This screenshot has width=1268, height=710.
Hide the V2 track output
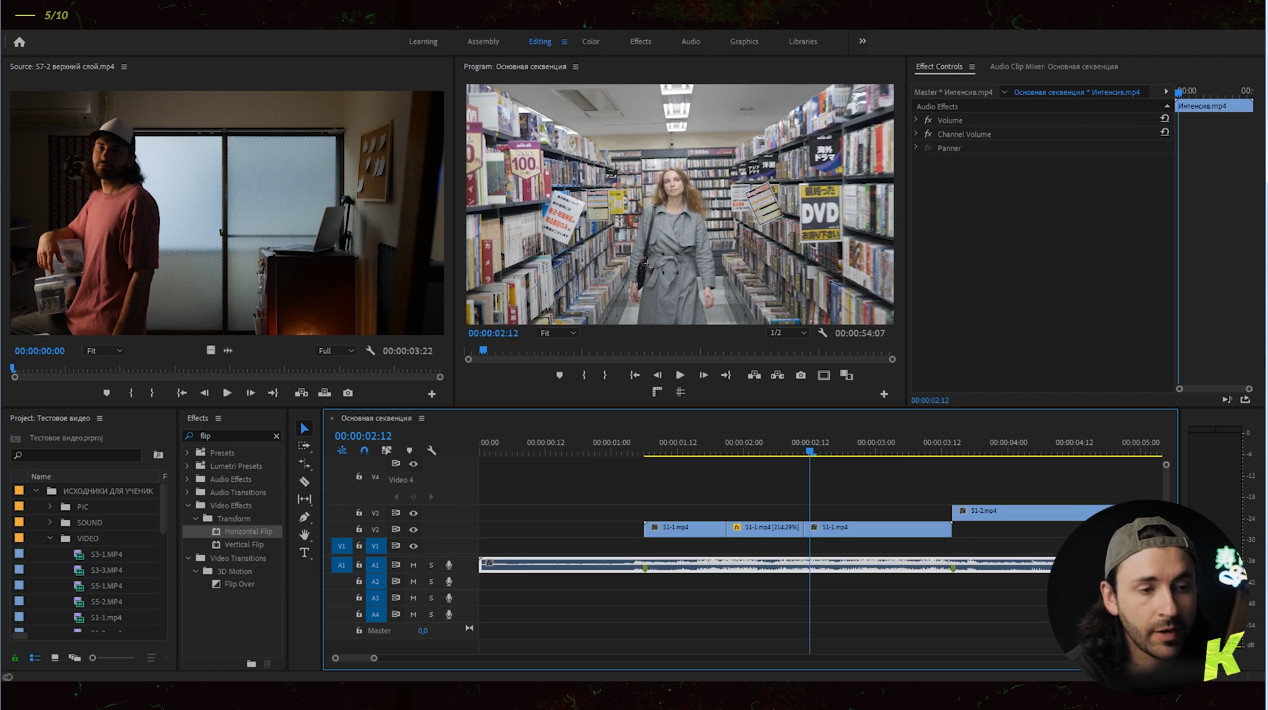tap(413, 529)
